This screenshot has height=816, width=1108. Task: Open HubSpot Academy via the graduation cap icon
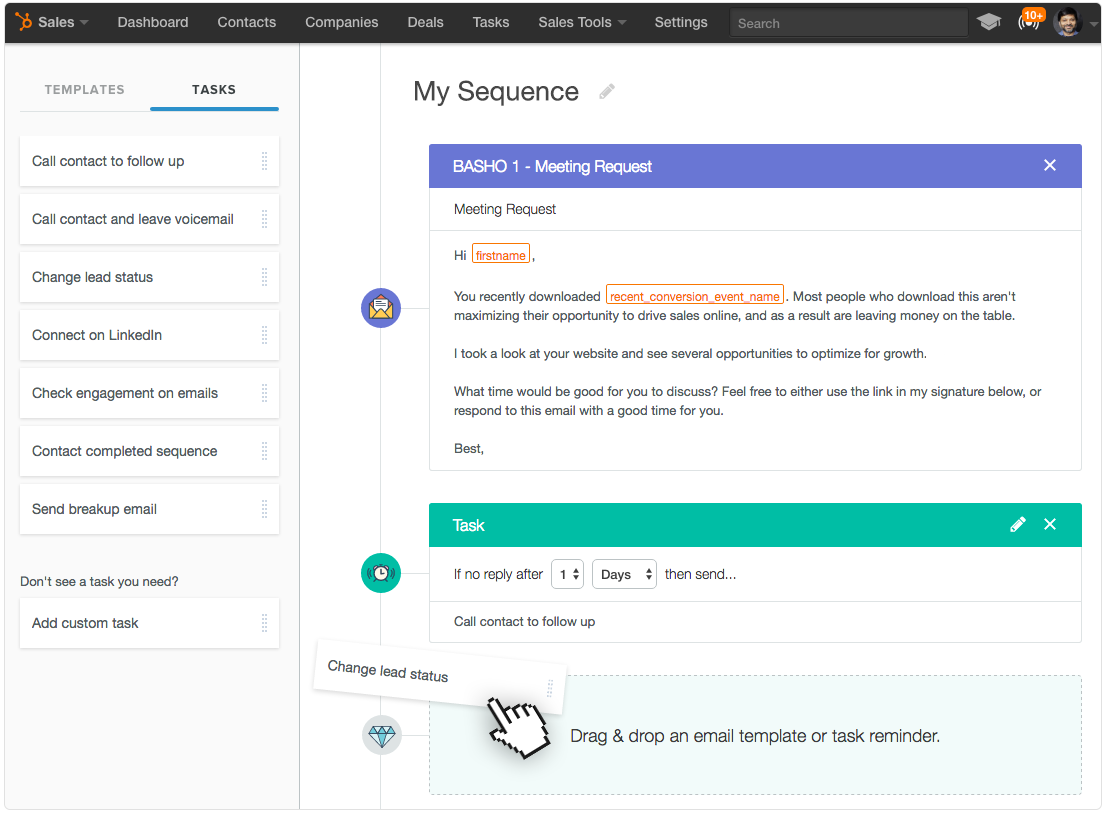click(989, 21)
